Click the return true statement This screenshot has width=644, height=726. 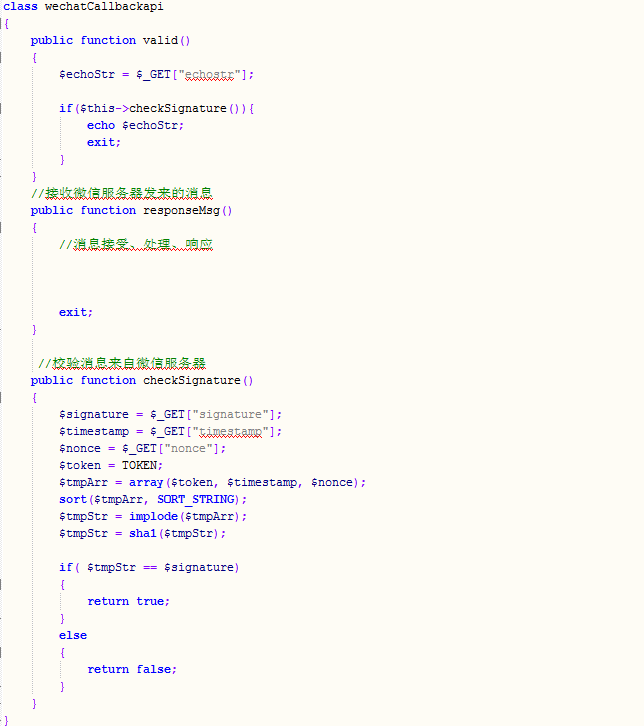coord(128,601)
